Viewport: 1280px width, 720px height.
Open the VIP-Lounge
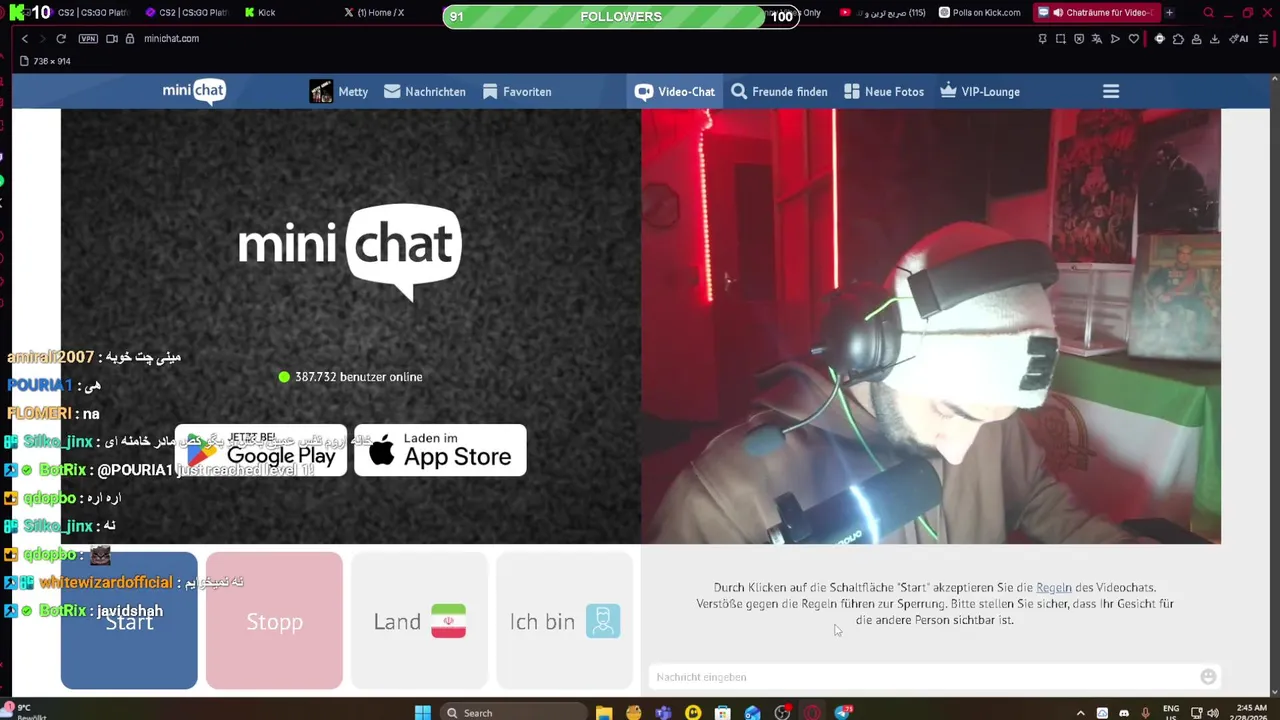pos(980,91)
